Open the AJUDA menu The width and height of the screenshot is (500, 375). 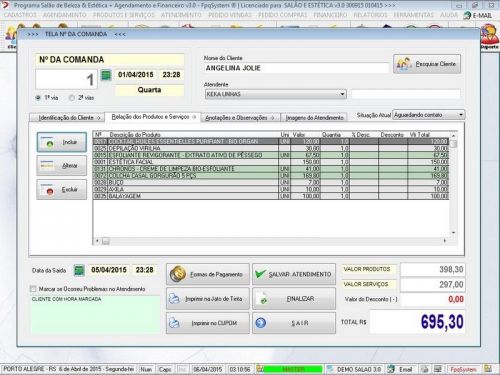point(449,15)
